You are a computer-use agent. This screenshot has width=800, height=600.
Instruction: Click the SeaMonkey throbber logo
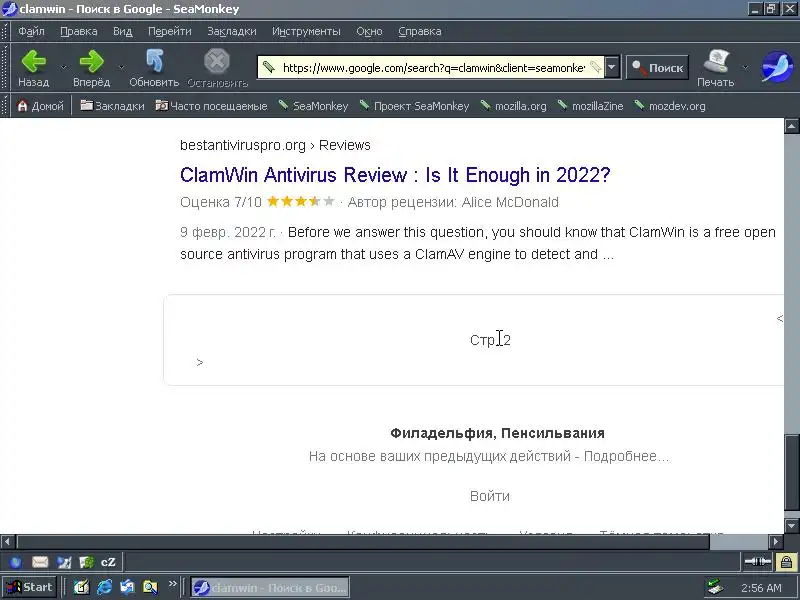[x=777, y=67]
